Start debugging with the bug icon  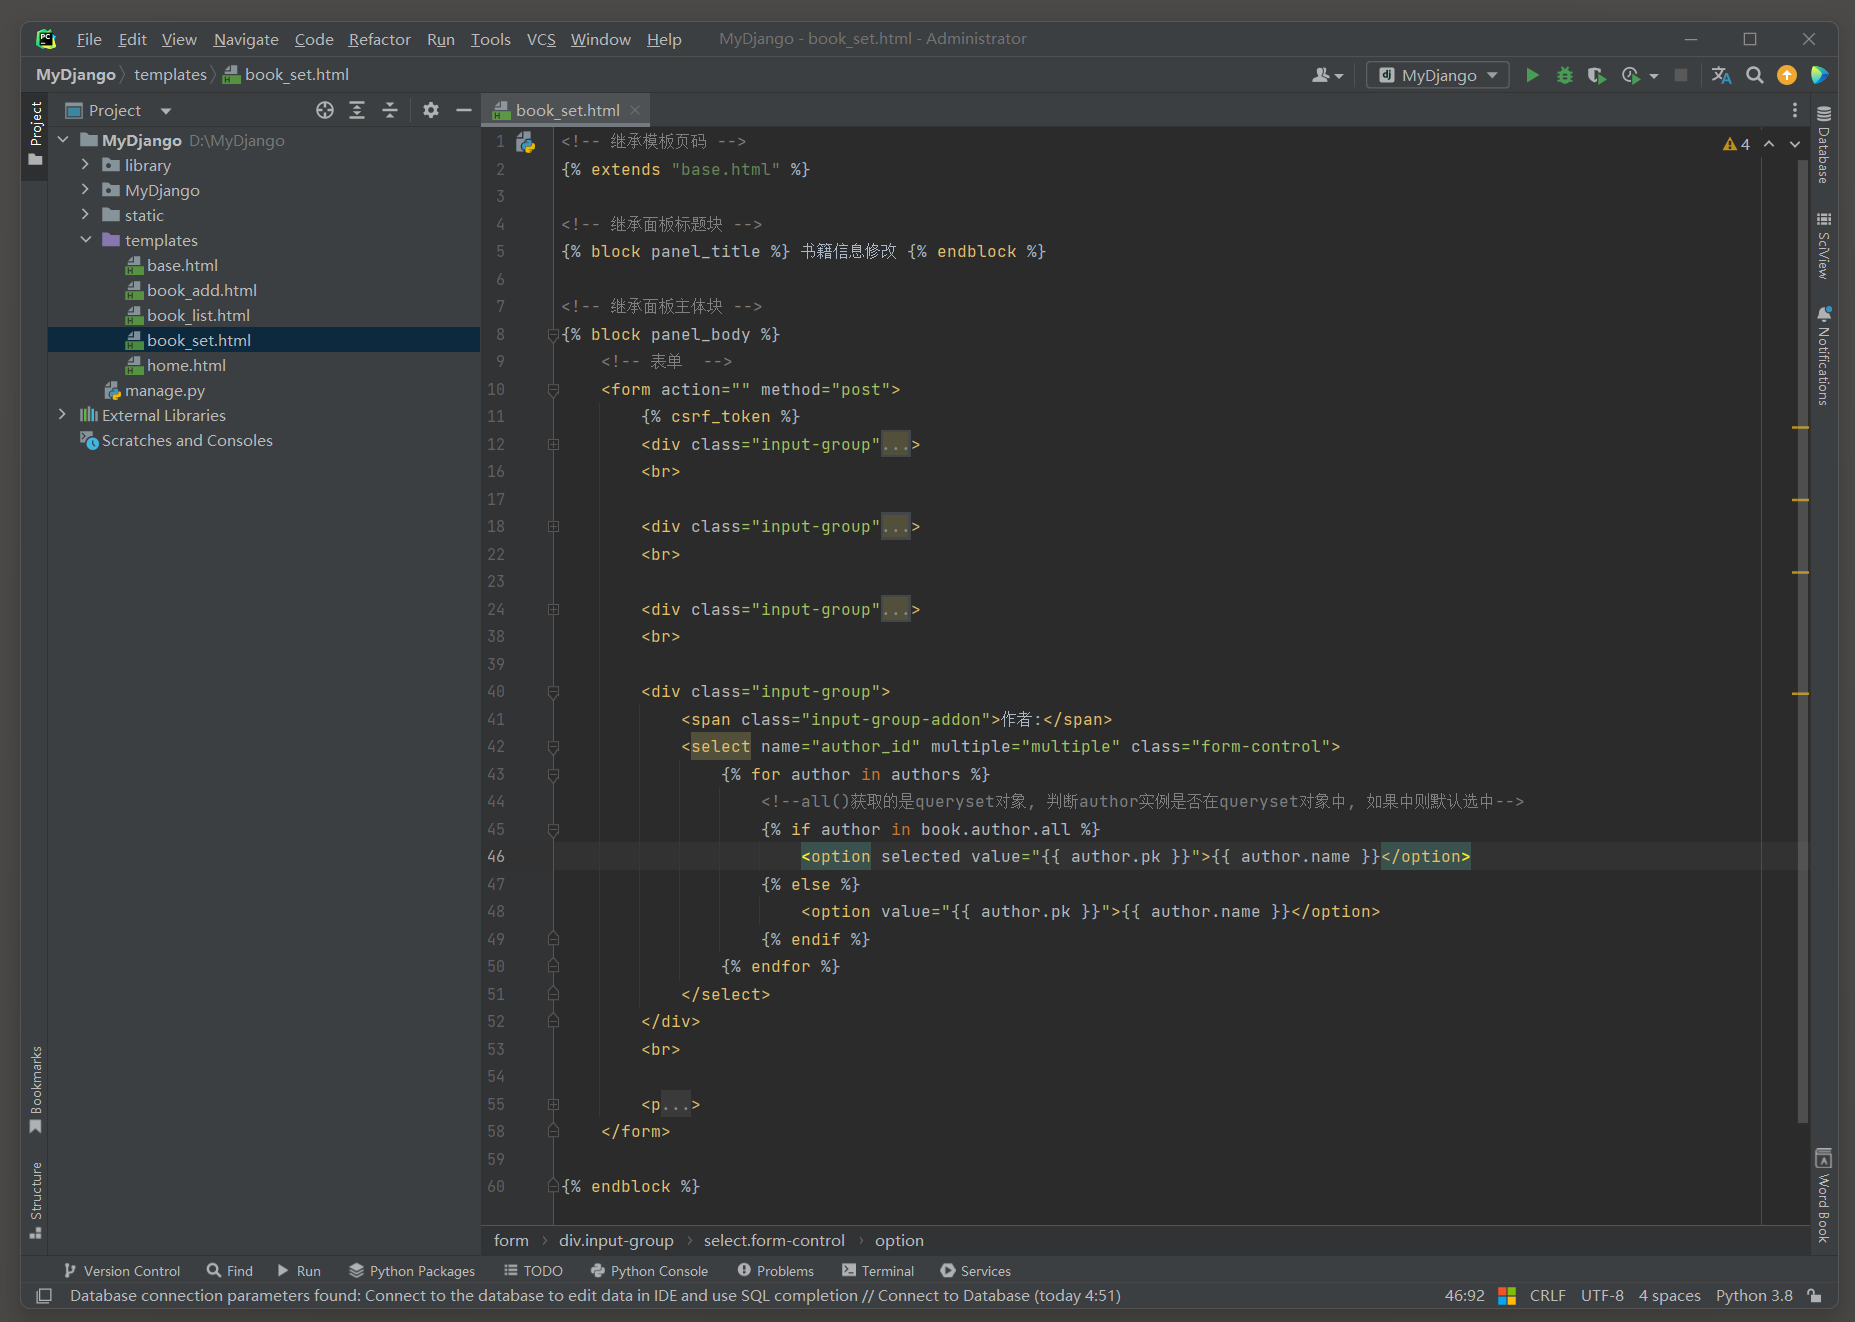(1564, 75)
